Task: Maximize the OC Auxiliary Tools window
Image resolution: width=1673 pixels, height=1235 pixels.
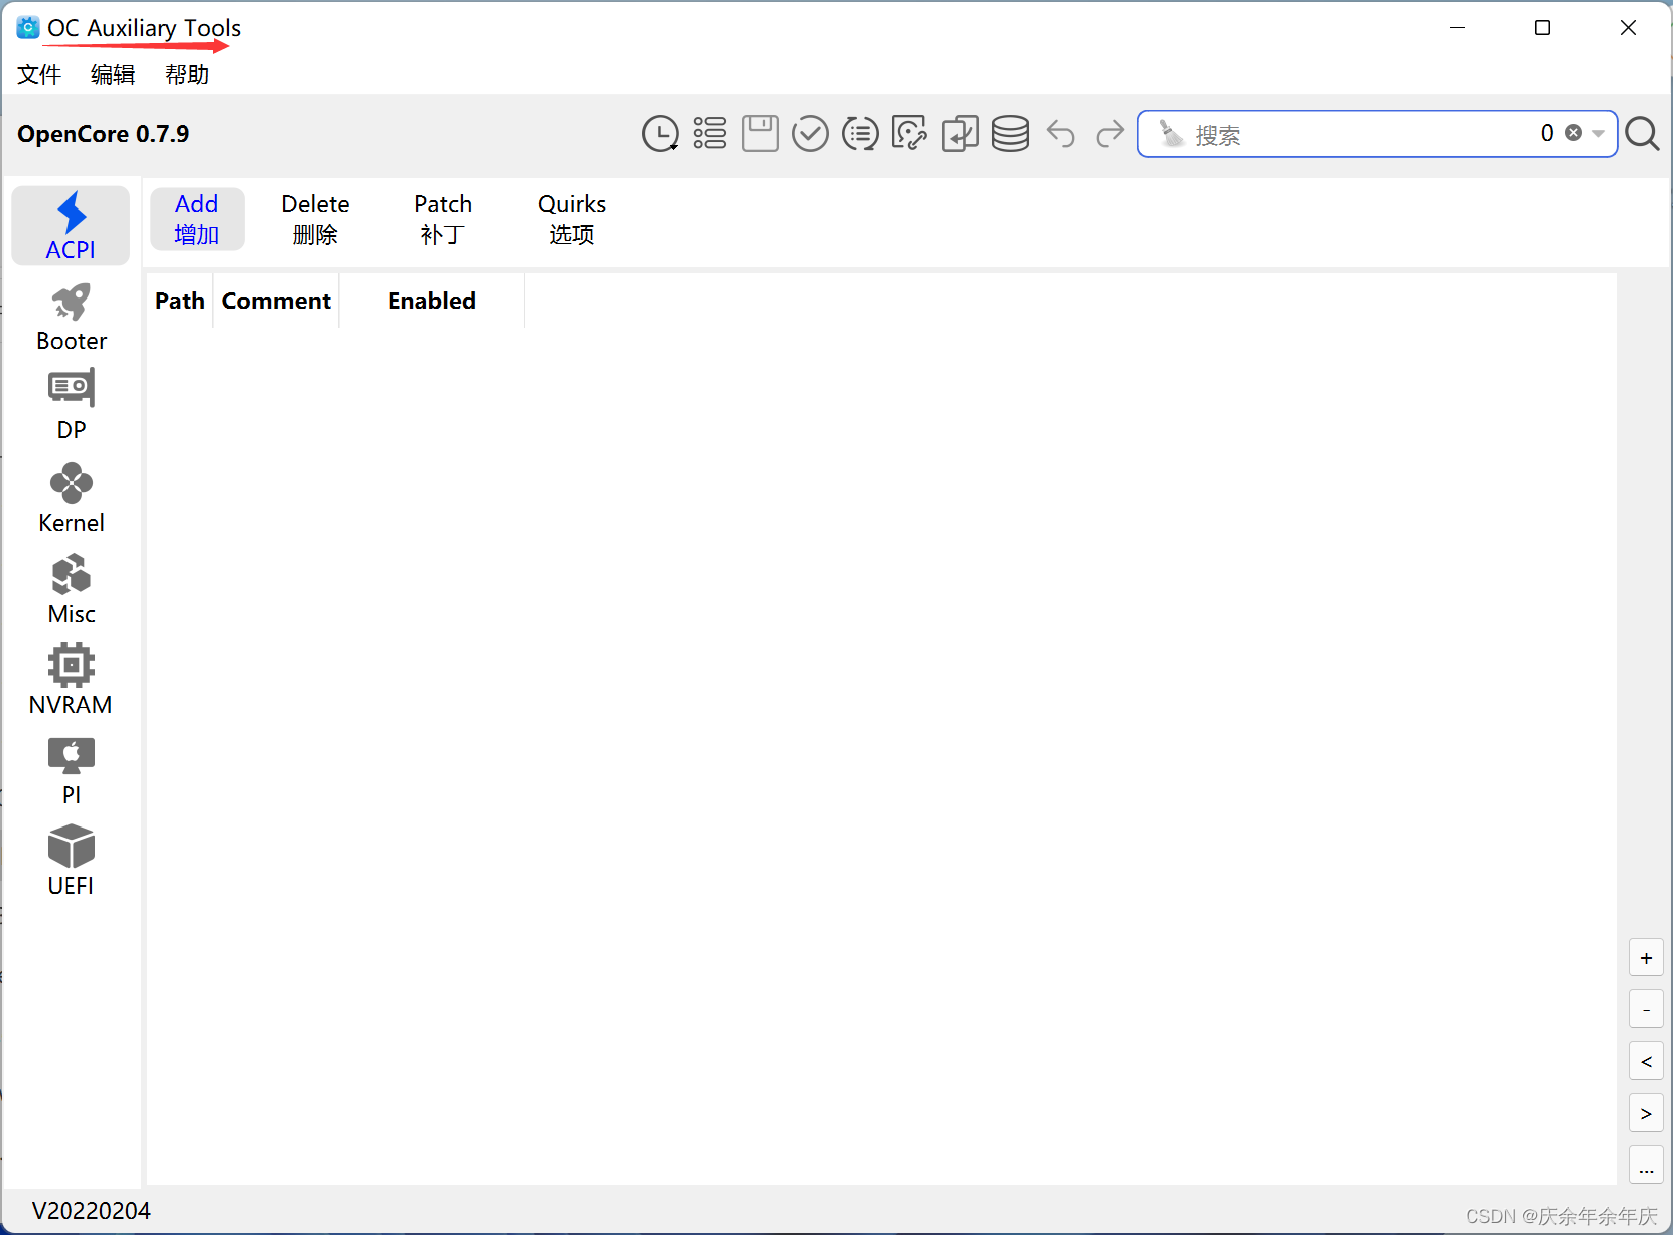Action: pos(1542,28)
